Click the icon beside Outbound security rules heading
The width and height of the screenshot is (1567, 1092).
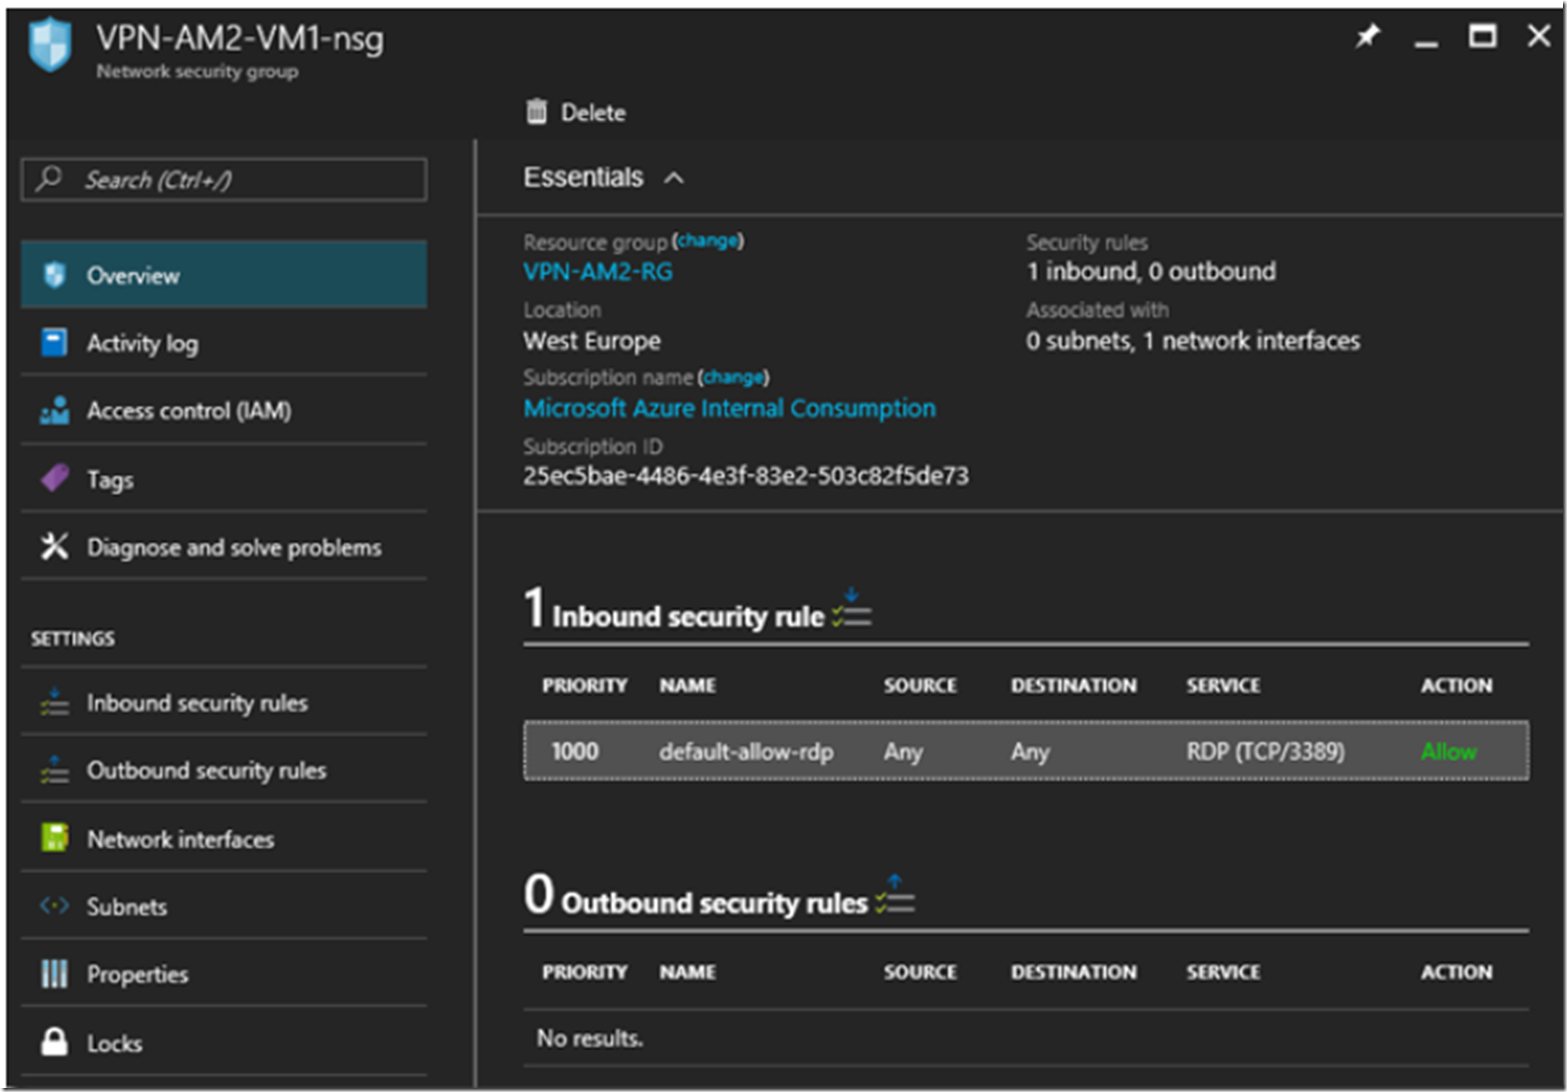click(x=895, y=895)
